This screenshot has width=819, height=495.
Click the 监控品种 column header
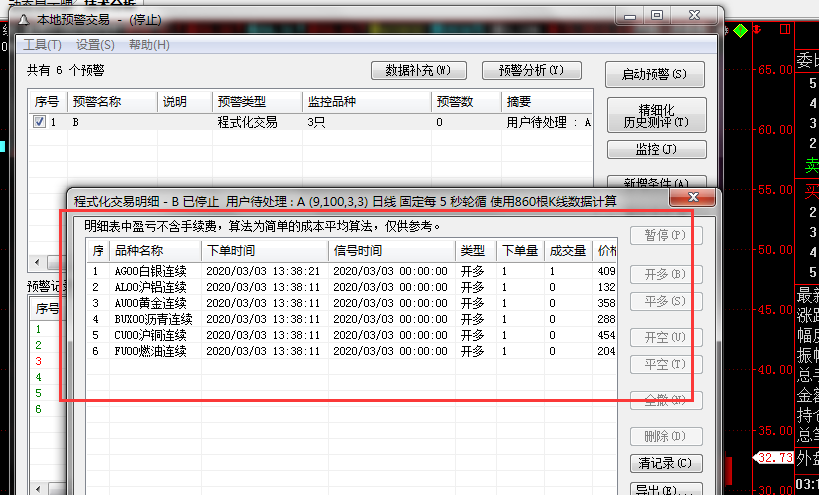pyautogui.click(x=366, y=102)
